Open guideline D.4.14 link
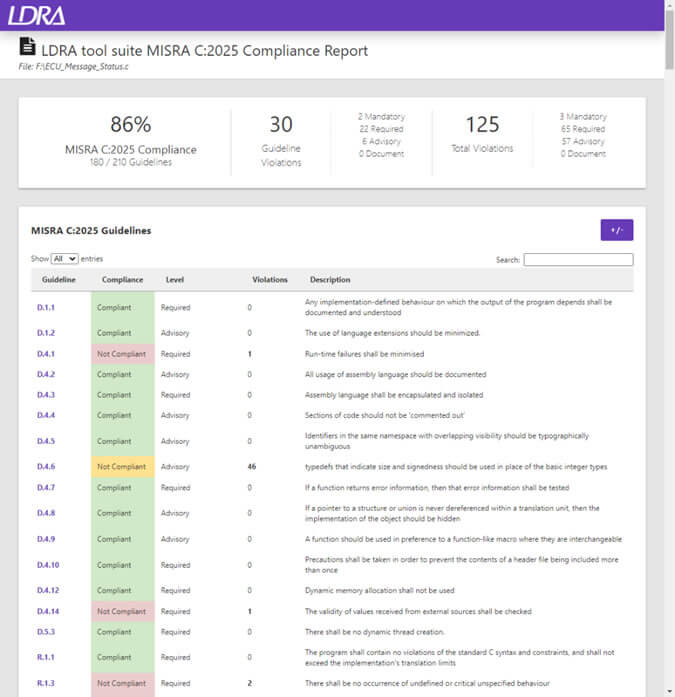This screenshot has width=675, height=697. tap(48, 611)
